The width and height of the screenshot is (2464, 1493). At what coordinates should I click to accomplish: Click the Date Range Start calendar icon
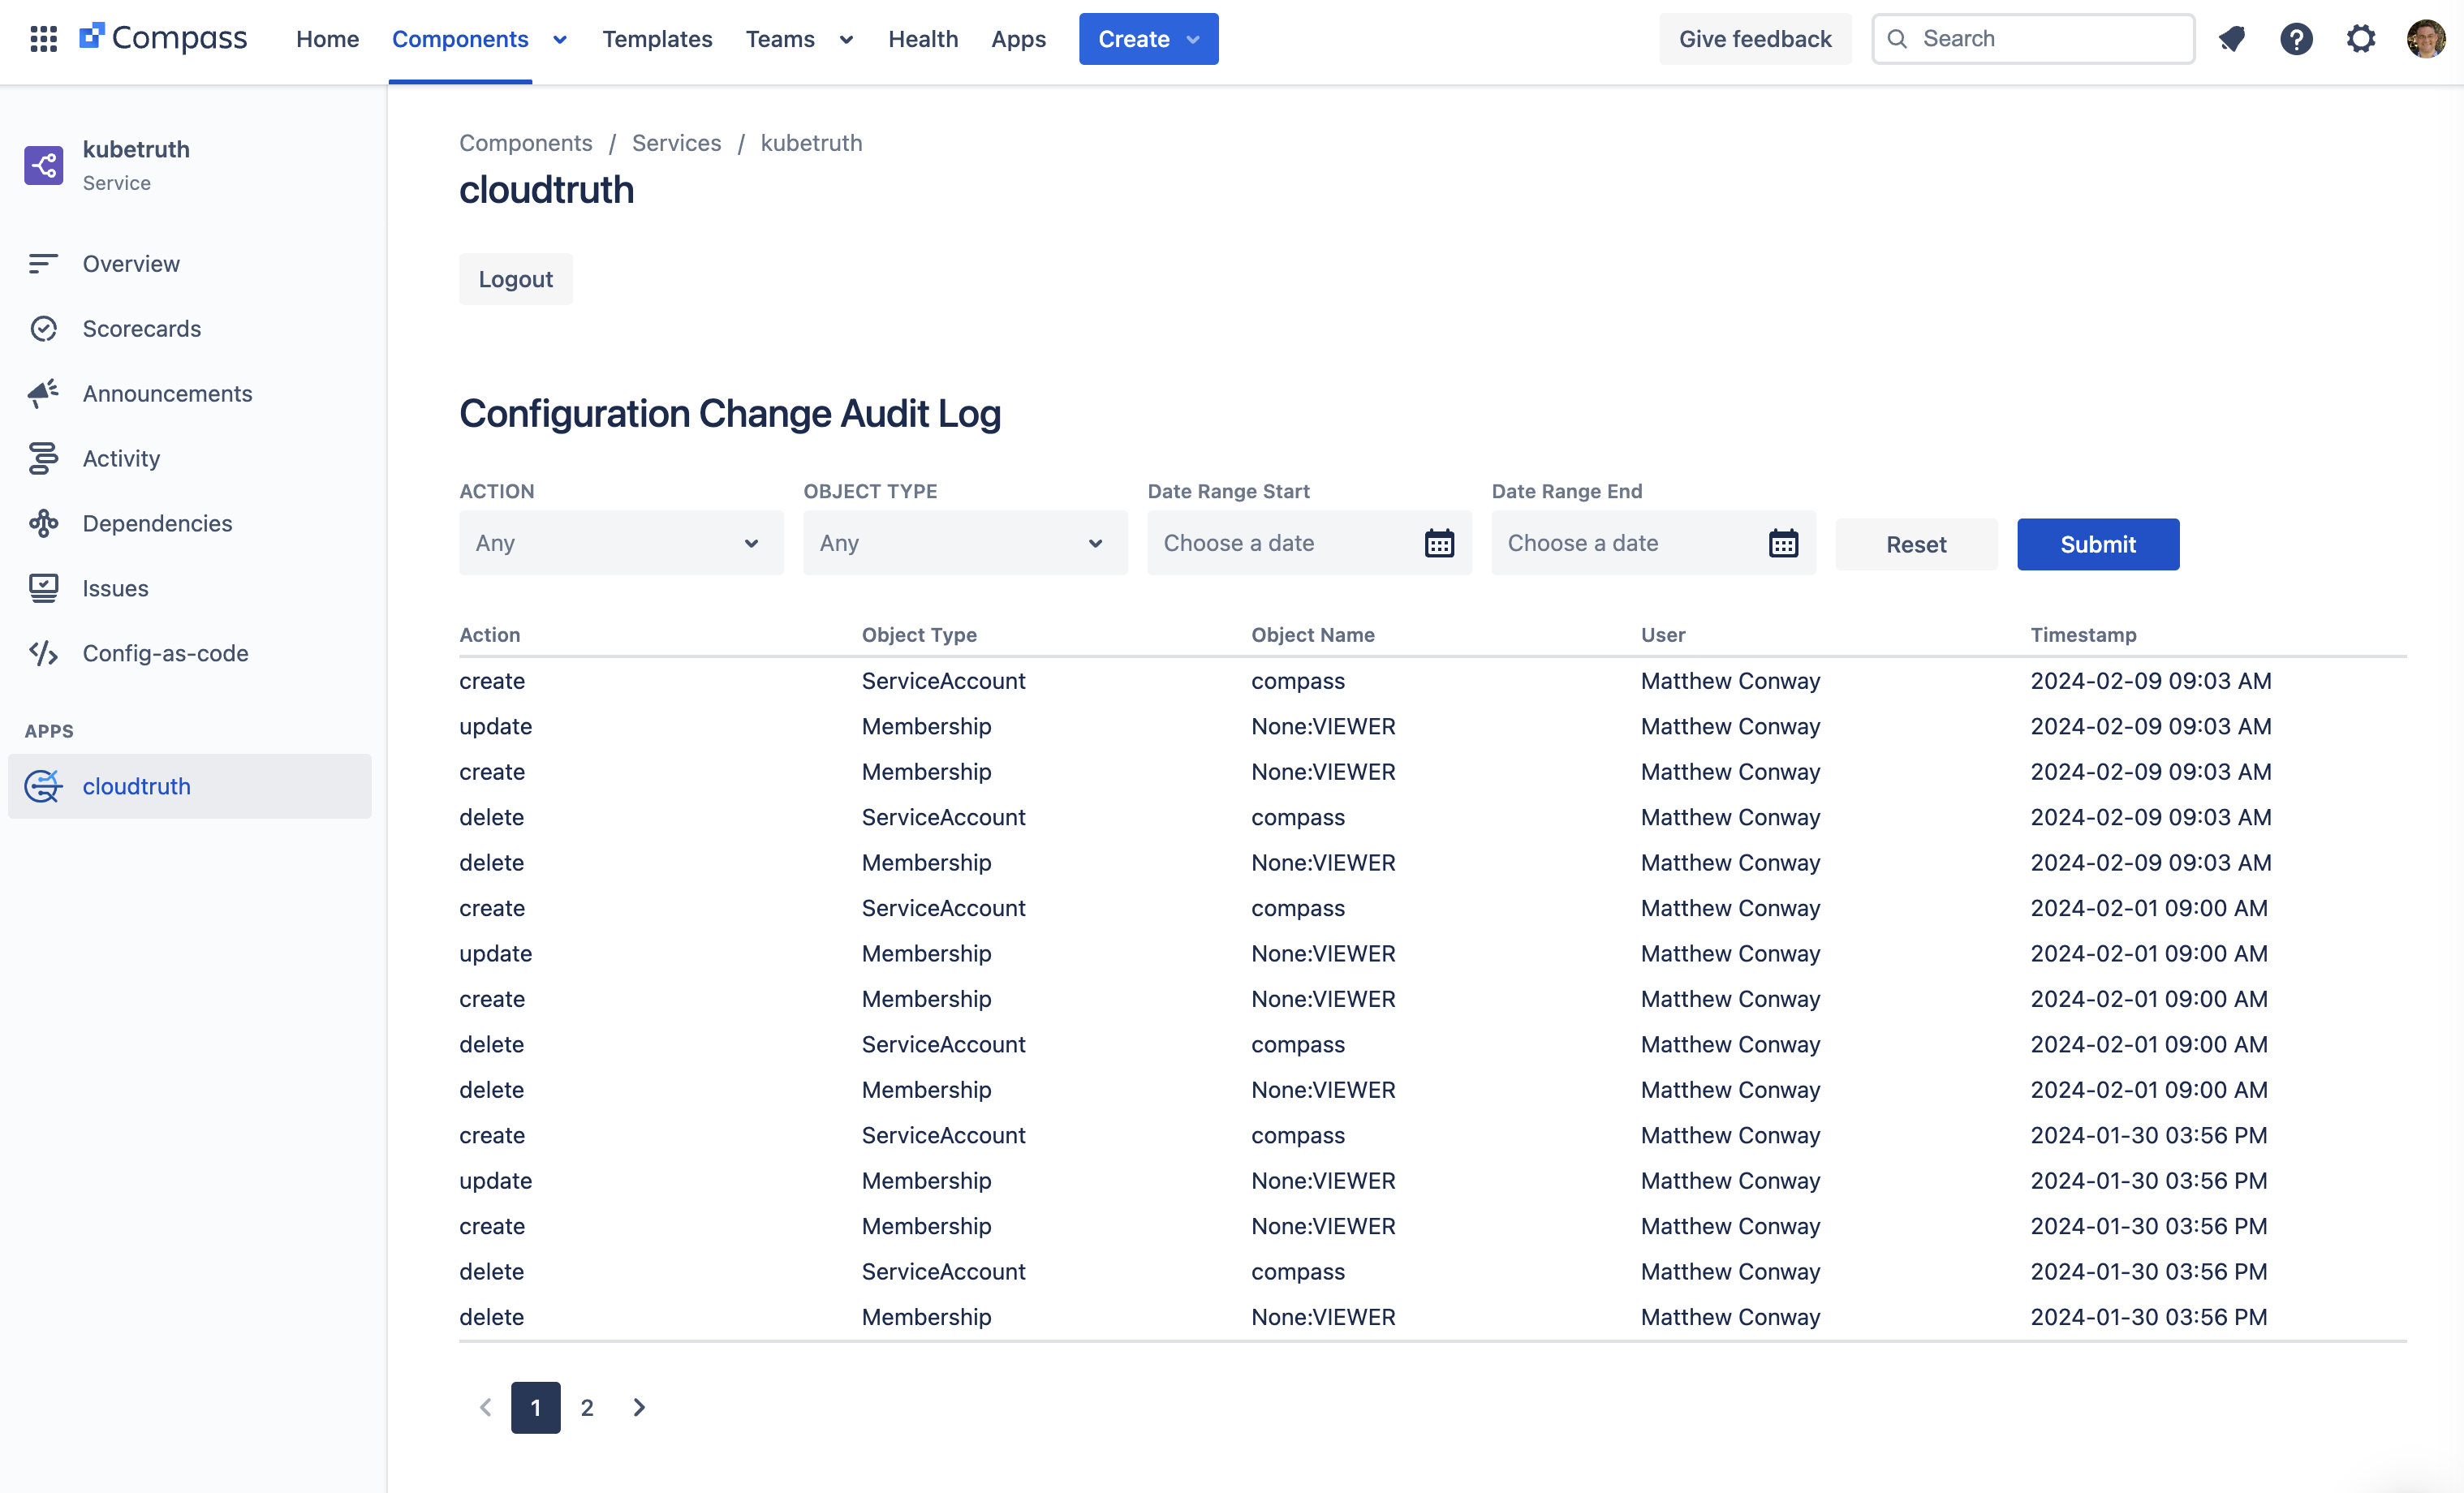[x=1438, y=543]
